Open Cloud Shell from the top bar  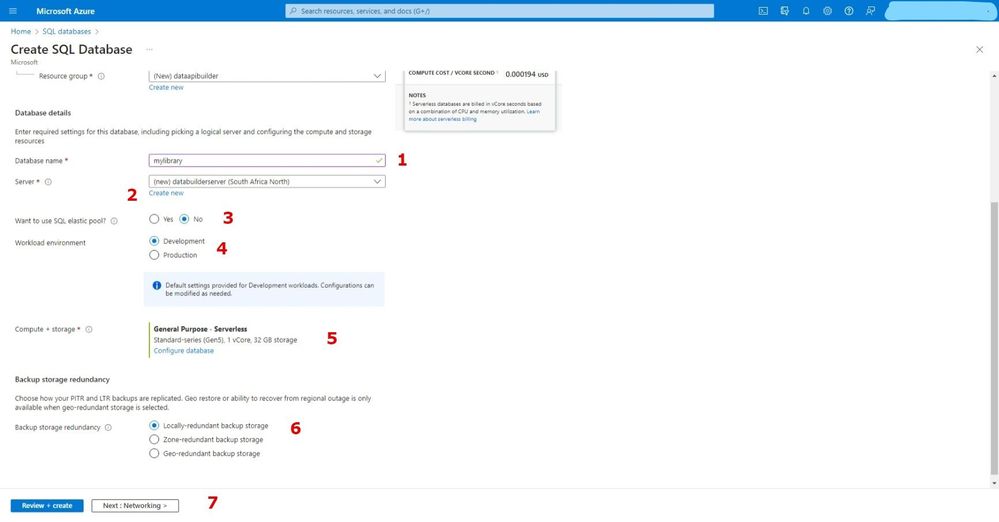point(763,11)
